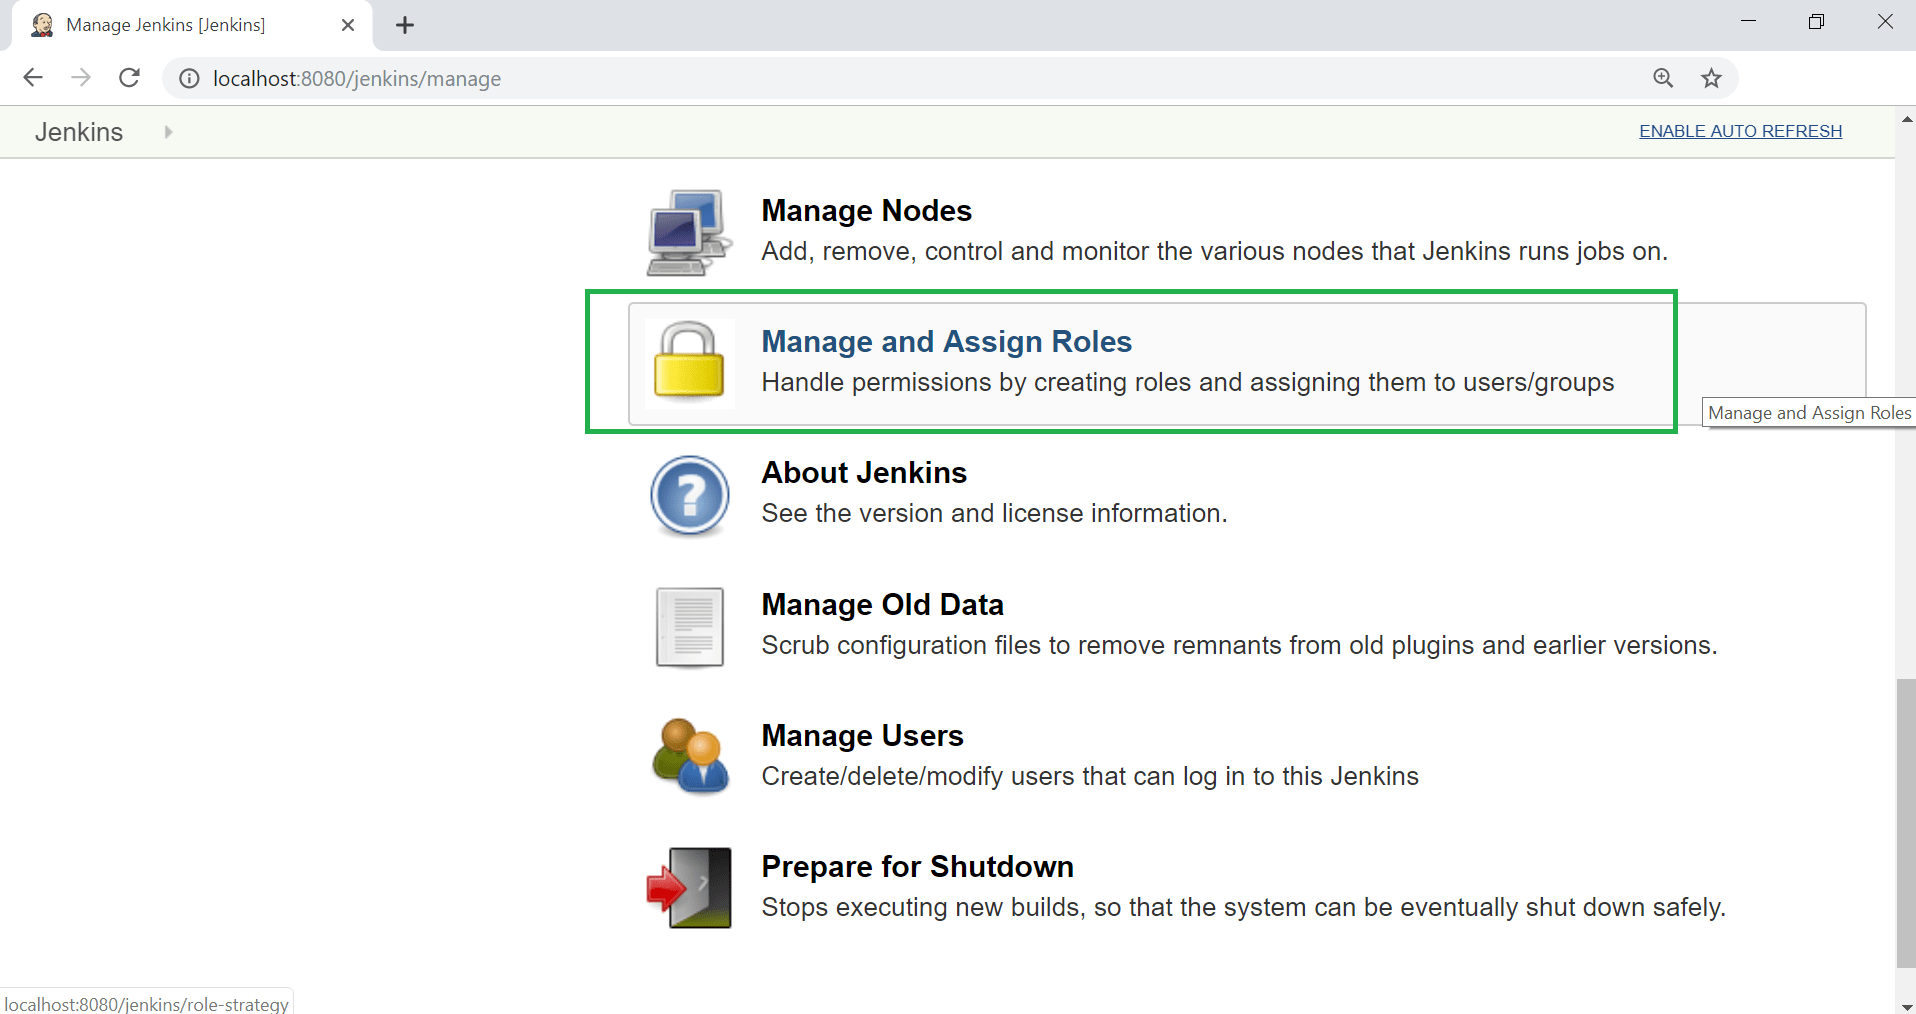Open a new browser tab
This screenshot has width=1916, height=1014.
click(x=405, y=25)
